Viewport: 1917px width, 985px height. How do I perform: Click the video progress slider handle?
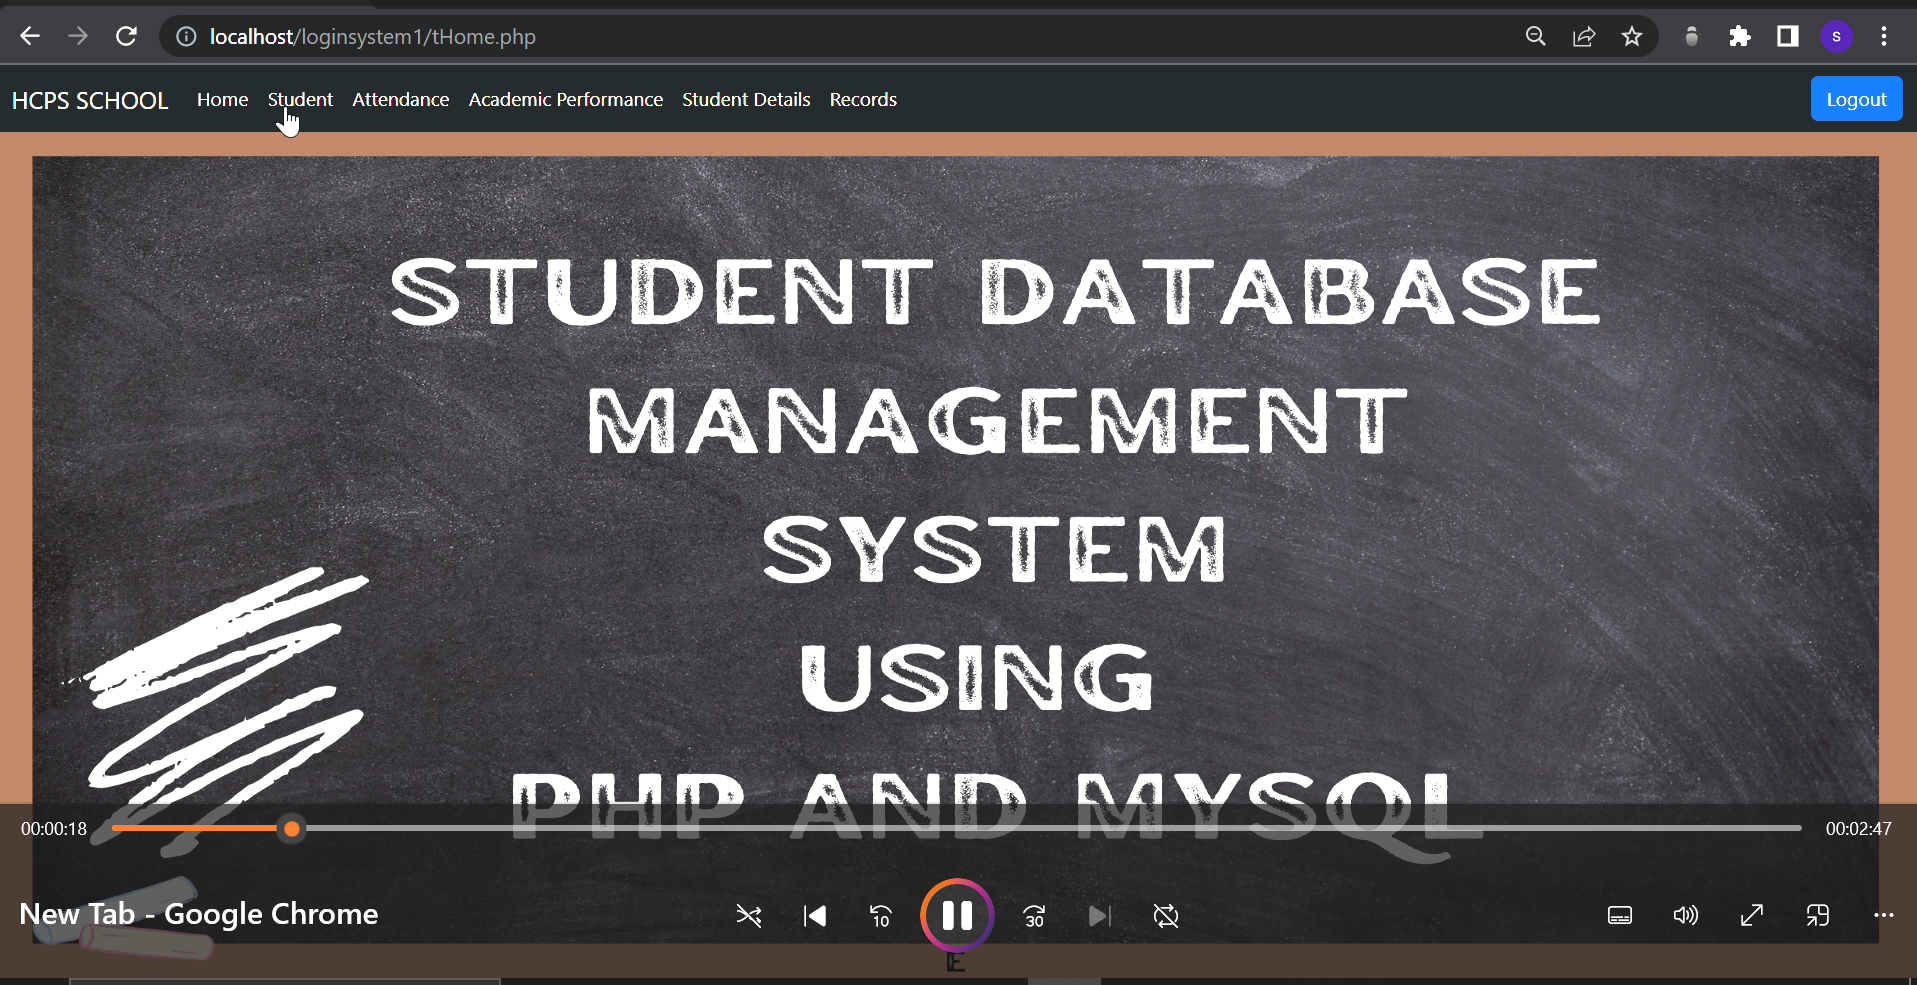[x=292, y=829]
